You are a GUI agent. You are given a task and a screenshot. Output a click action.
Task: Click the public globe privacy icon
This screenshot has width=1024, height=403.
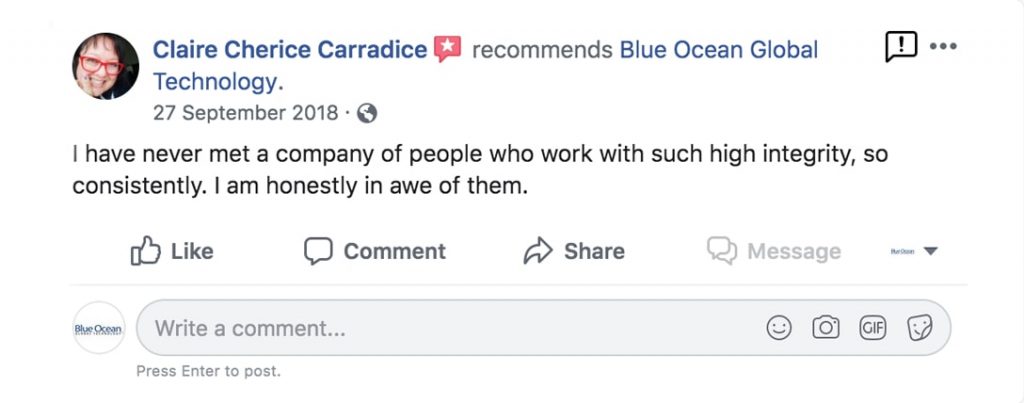(367, 113)
